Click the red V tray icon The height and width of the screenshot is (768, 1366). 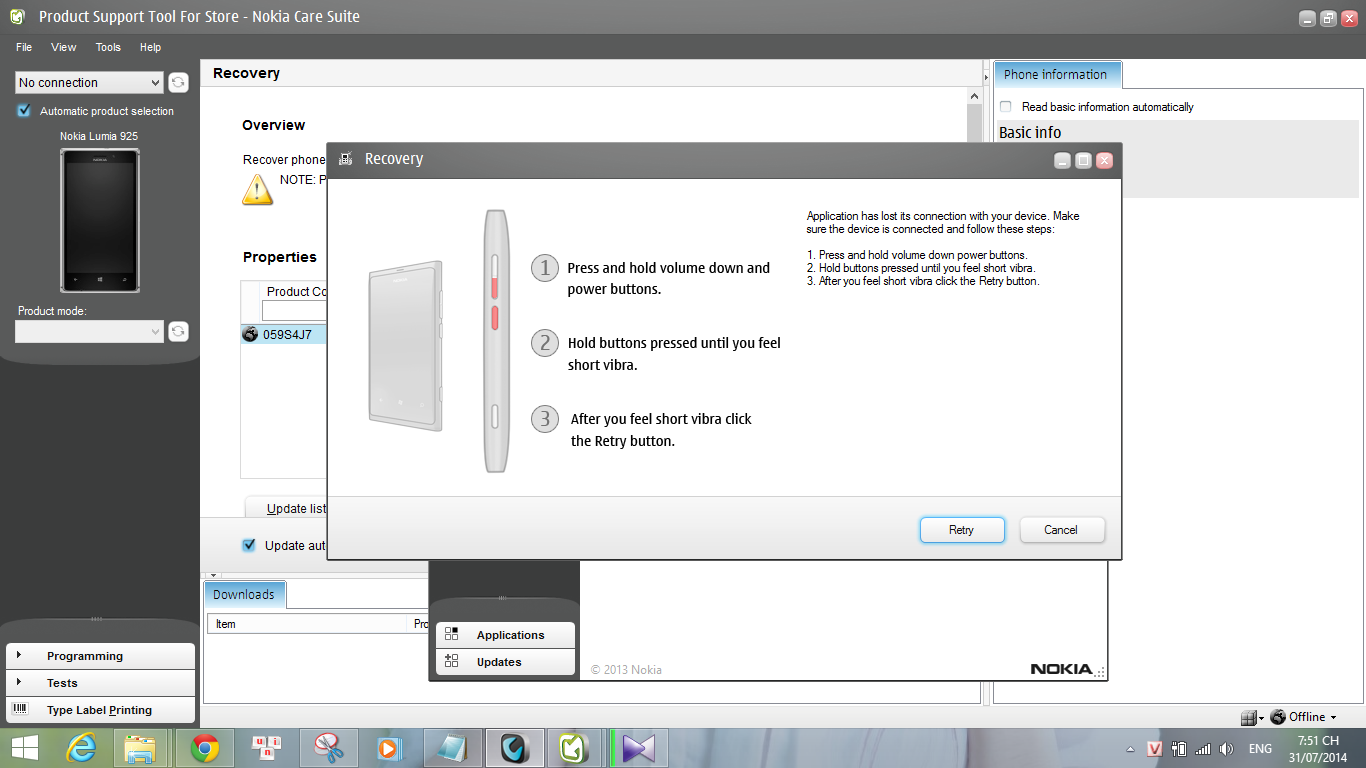pos(1154,748)
